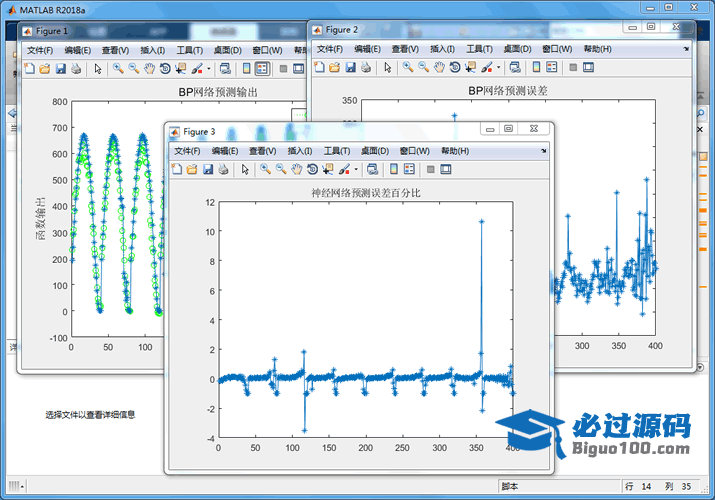Select Data Cursor tool in Figure 3
The width and height of the screenshot is (715, 500).
(x=327, y=170)
